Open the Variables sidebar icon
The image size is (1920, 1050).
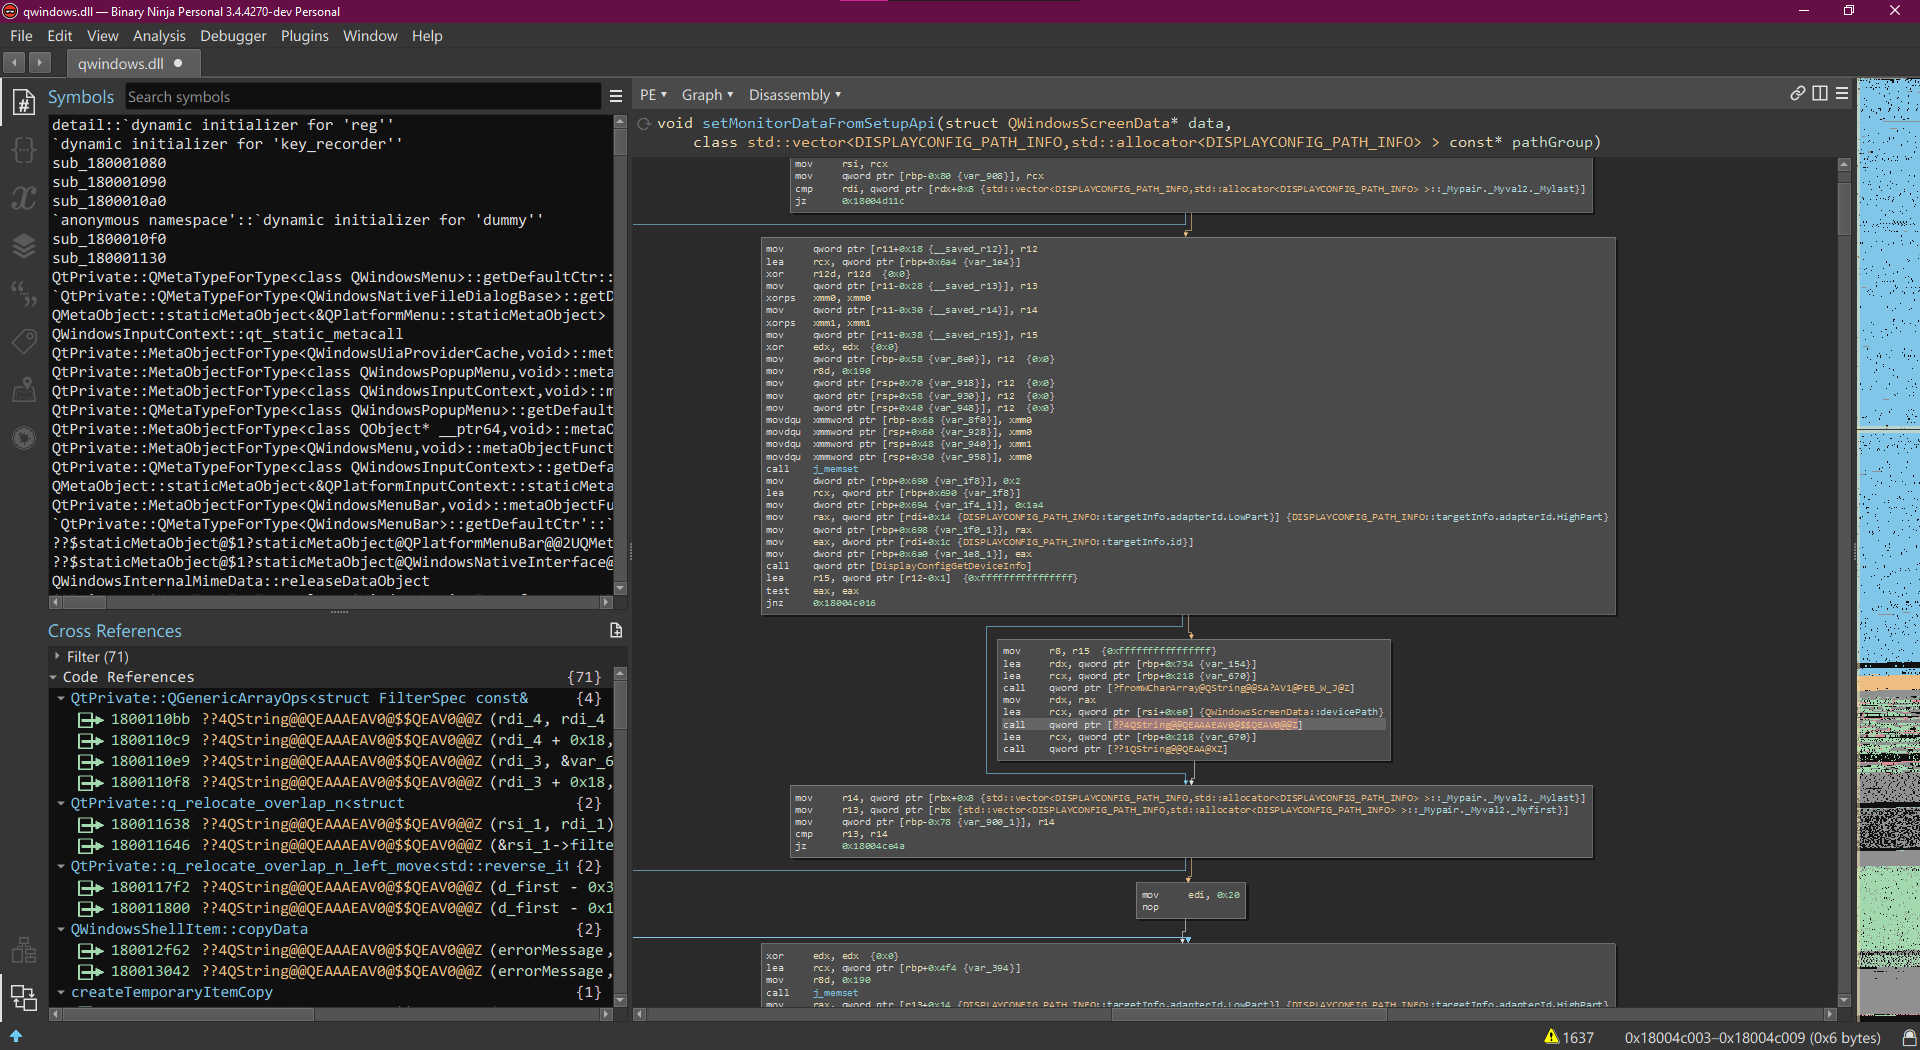23,198
